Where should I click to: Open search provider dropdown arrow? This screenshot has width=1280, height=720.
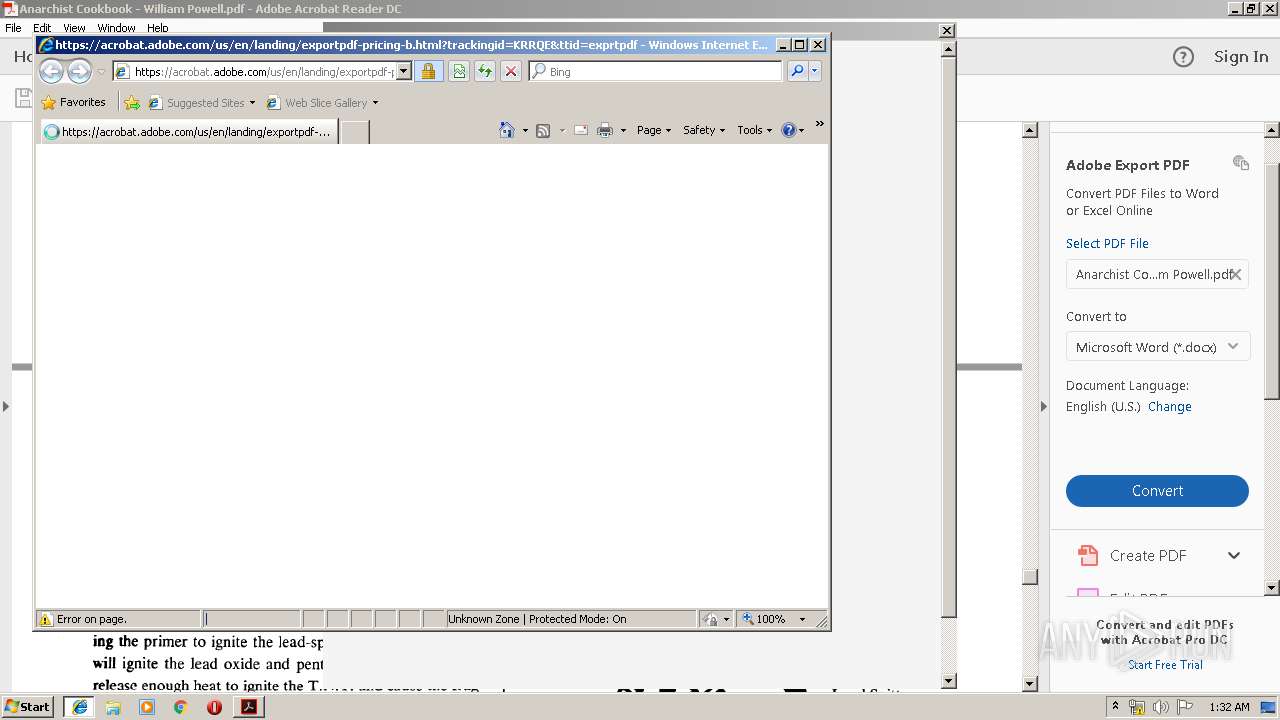pos(815,71)
